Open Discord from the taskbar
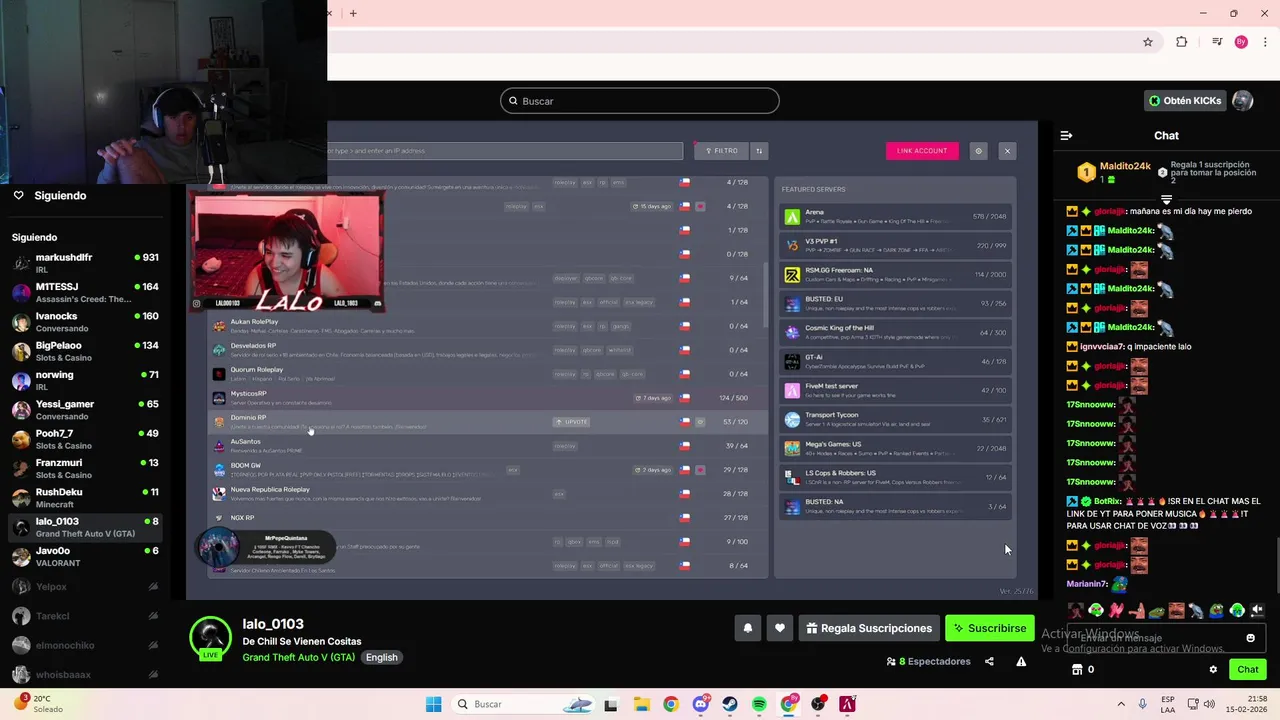This screenshot has height=720, width=1280. click(x=700, y=704)
